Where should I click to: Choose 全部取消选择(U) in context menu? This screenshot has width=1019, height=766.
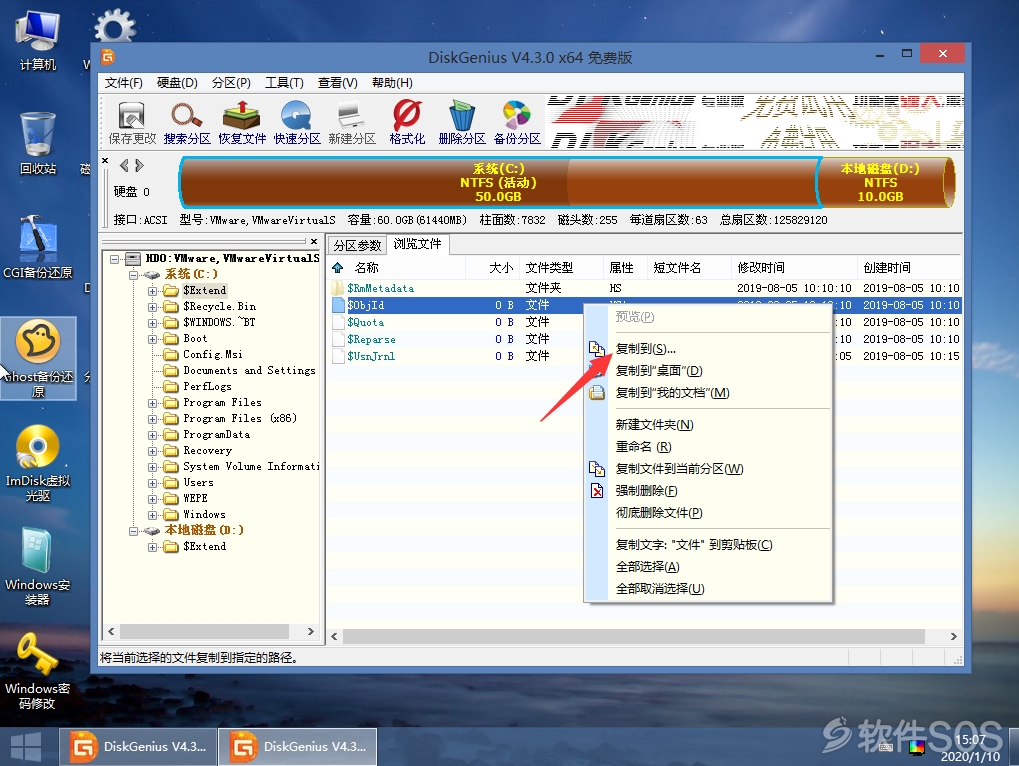coord(708,589)
